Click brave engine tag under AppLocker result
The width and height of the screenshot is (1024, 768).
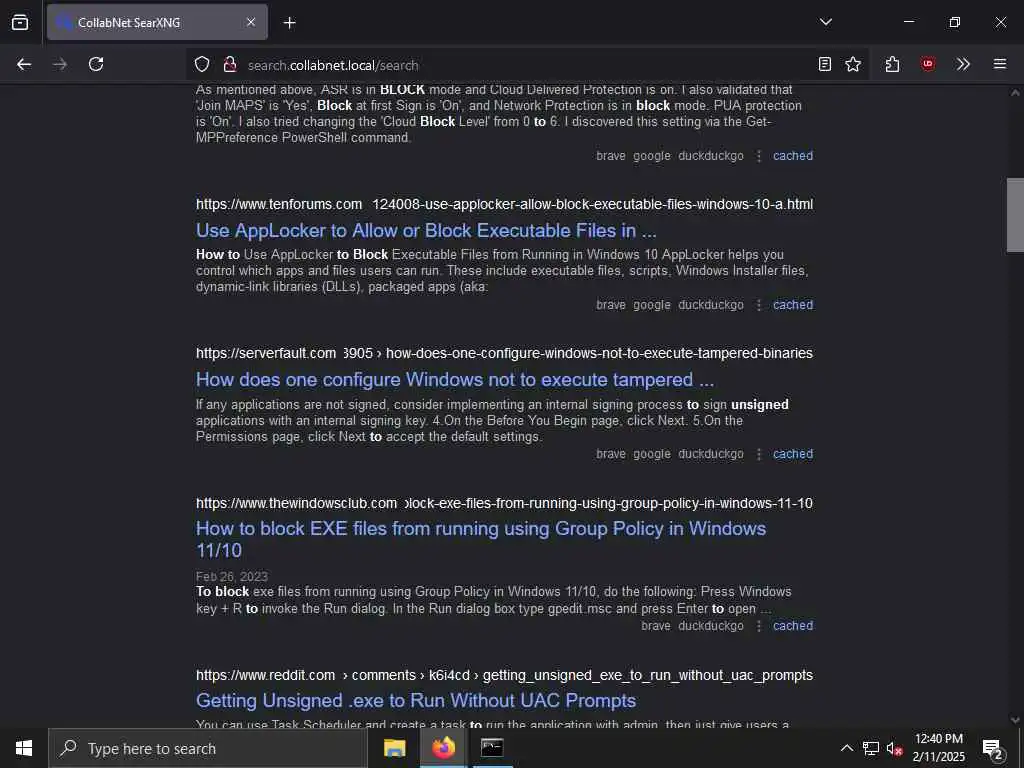[x=611, y=304]
